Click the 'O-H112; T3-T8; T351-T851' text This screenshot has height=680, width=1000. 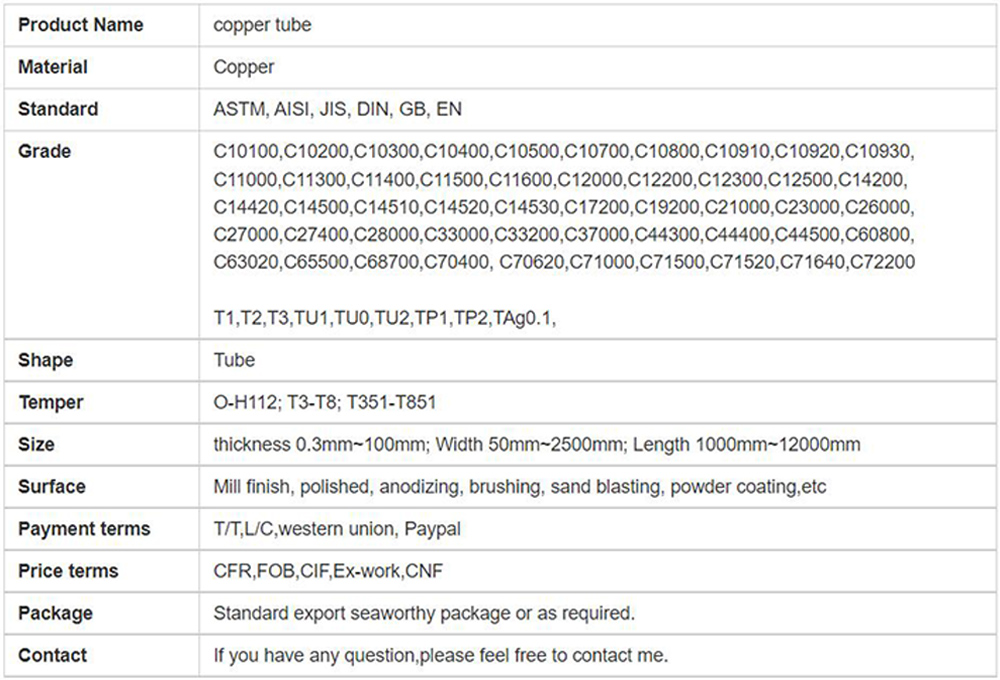click(324, 403)
